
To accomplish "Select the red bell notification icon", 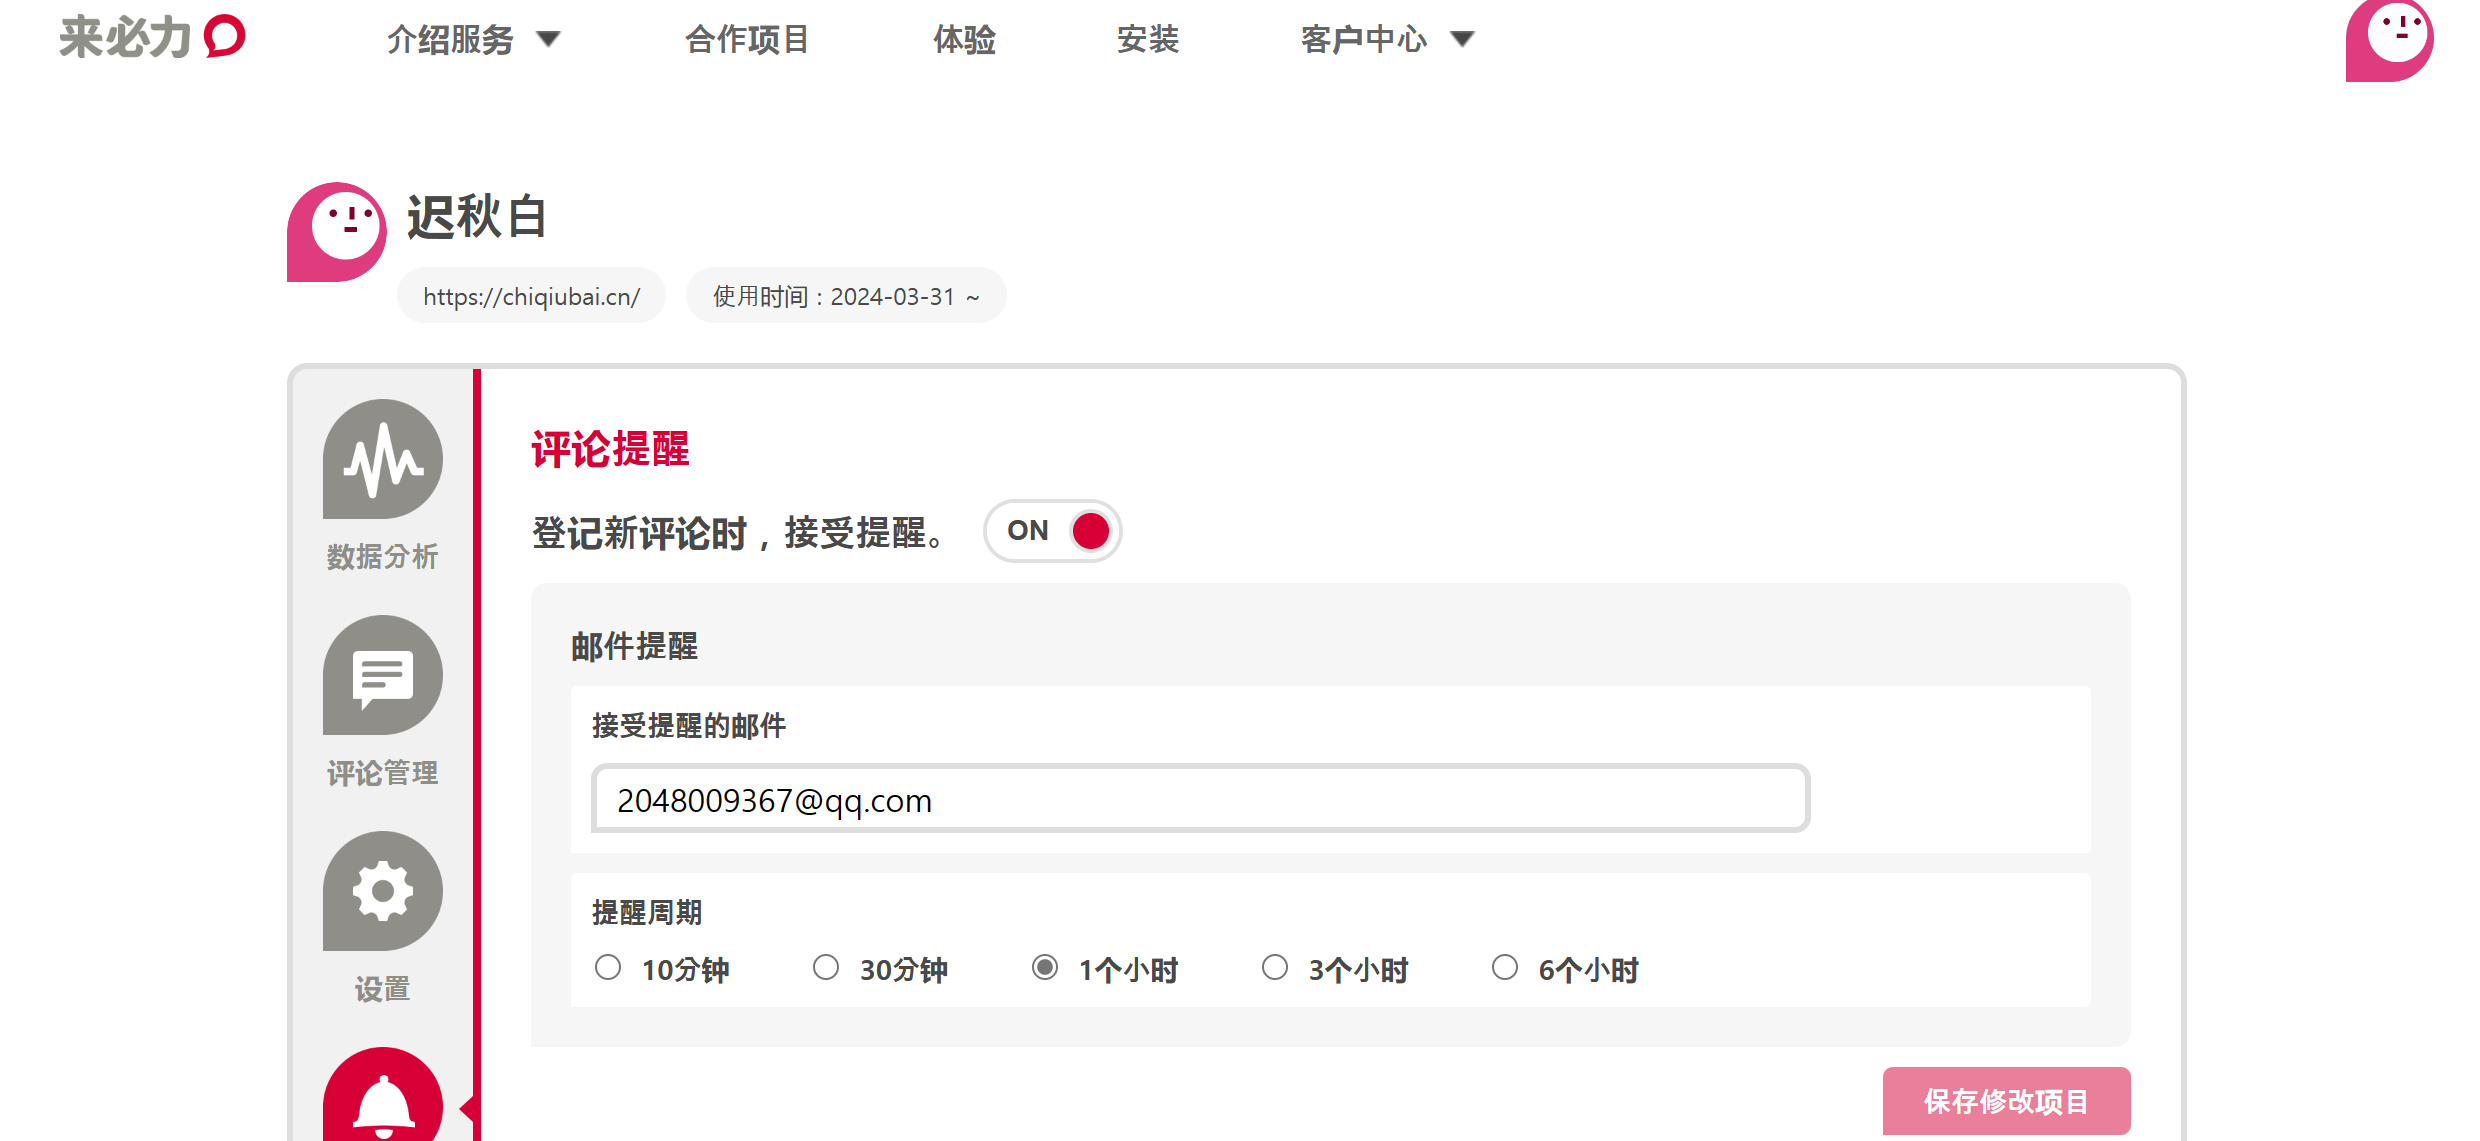I will coord(382,1100).
